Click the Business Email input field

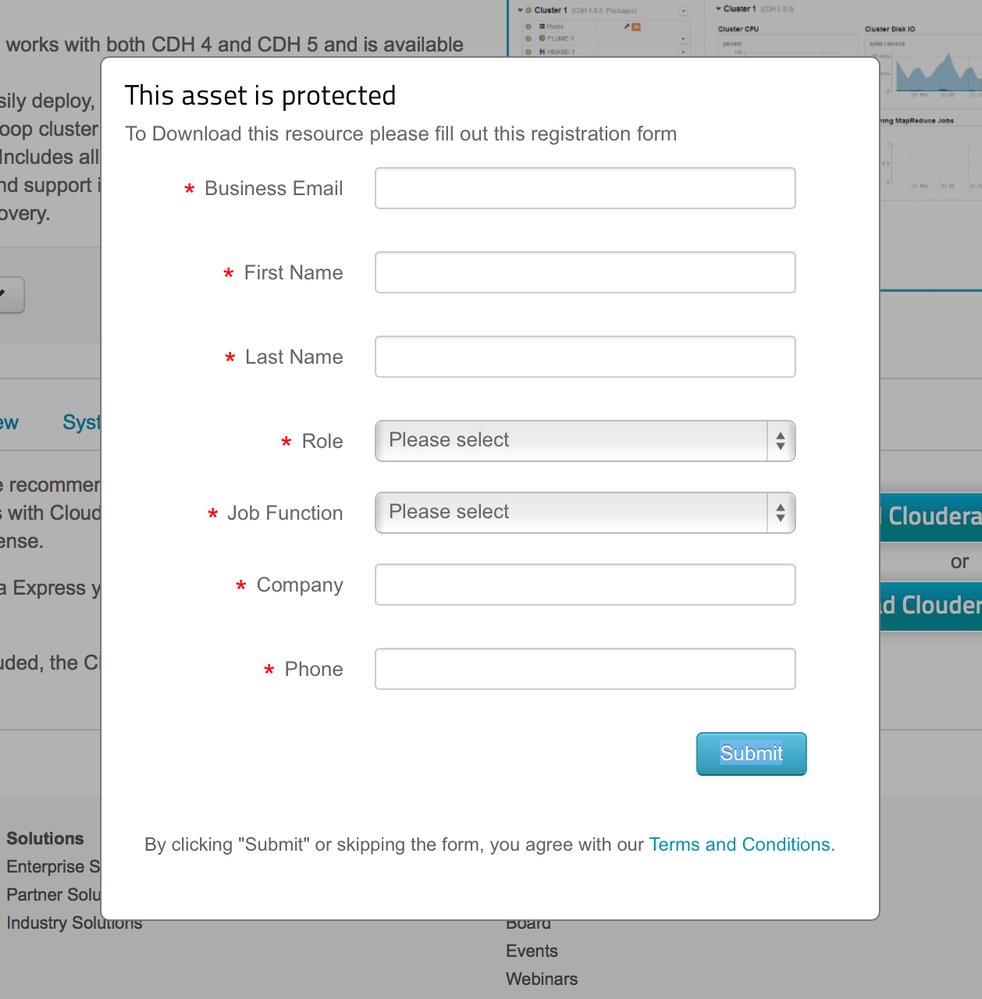coord(585,188)
